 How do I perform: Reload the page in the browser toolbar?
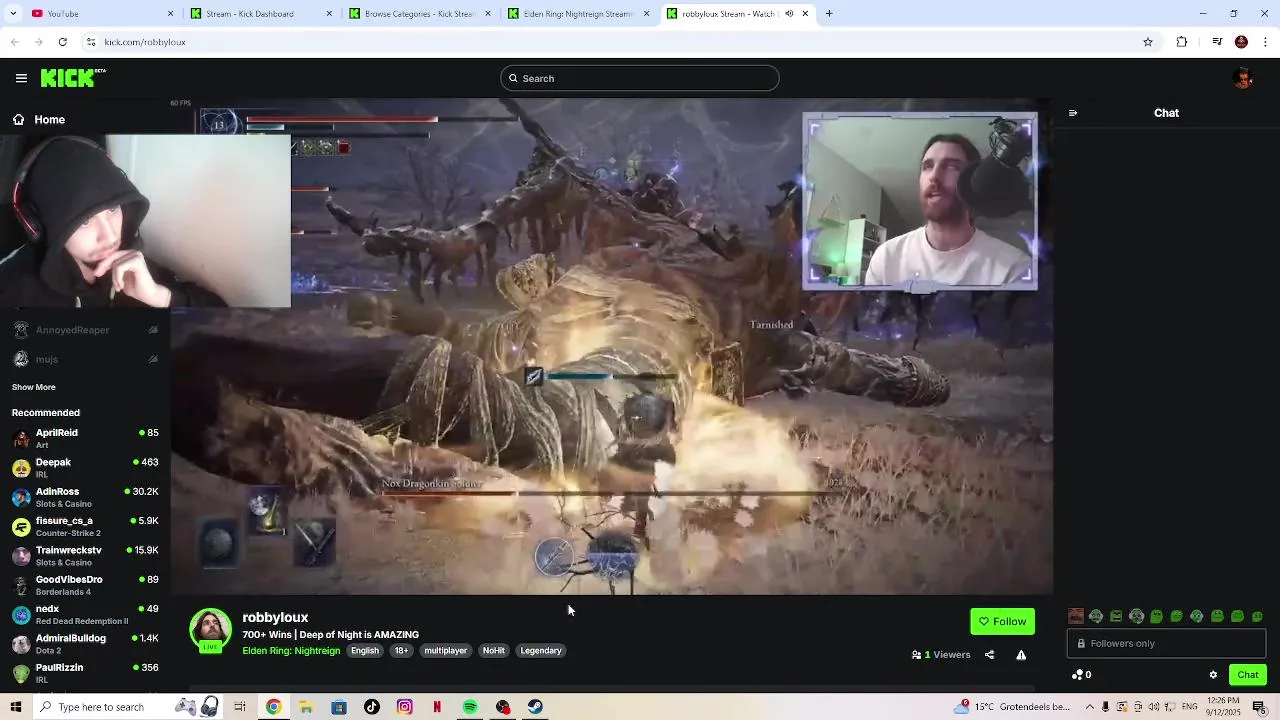63,42
